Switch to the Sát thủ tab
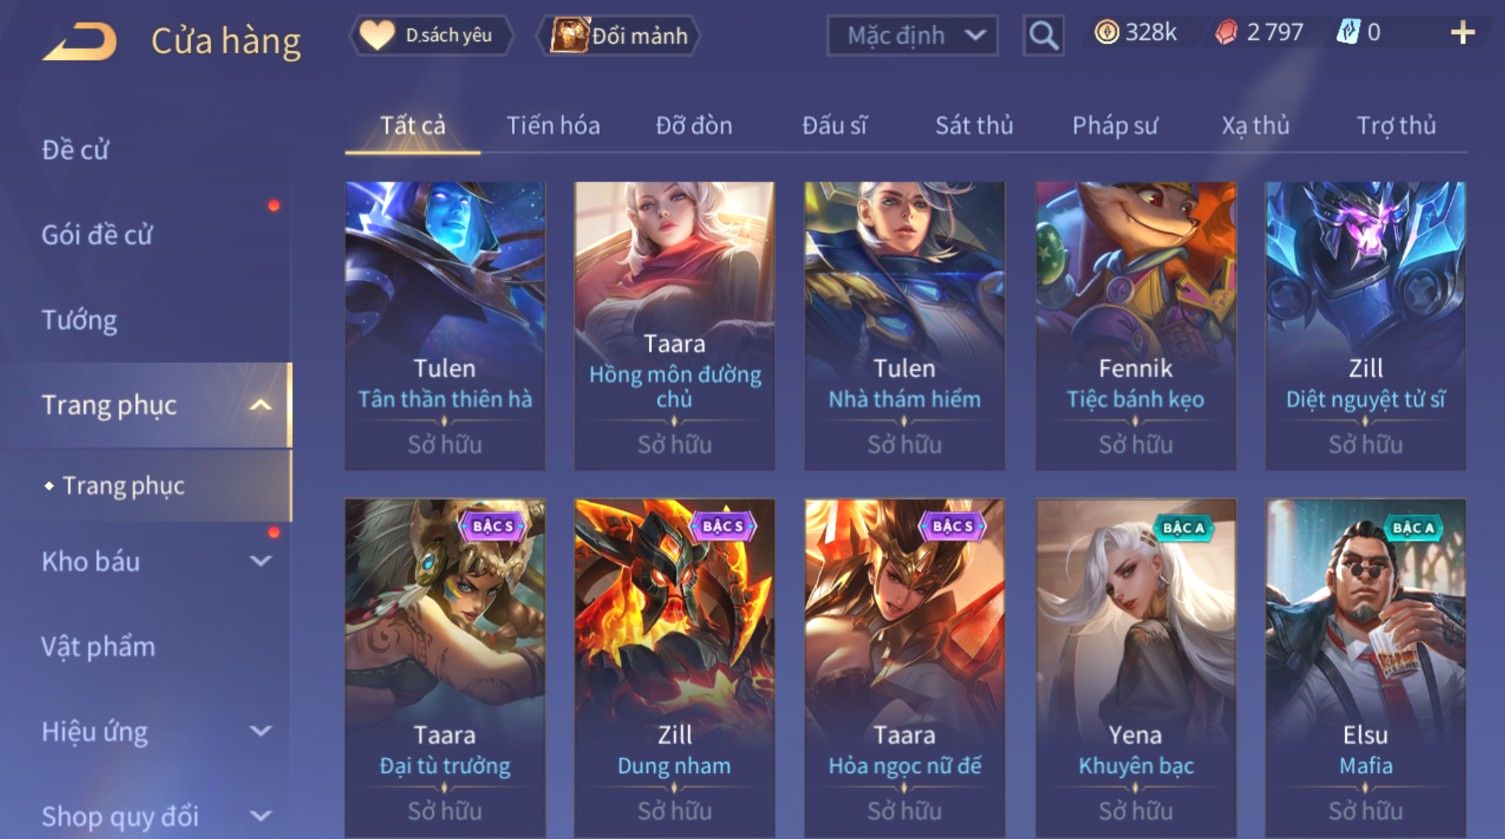The width and height of the screenshot is (1505, 839). pyautogui.click(x=974, y=125)
